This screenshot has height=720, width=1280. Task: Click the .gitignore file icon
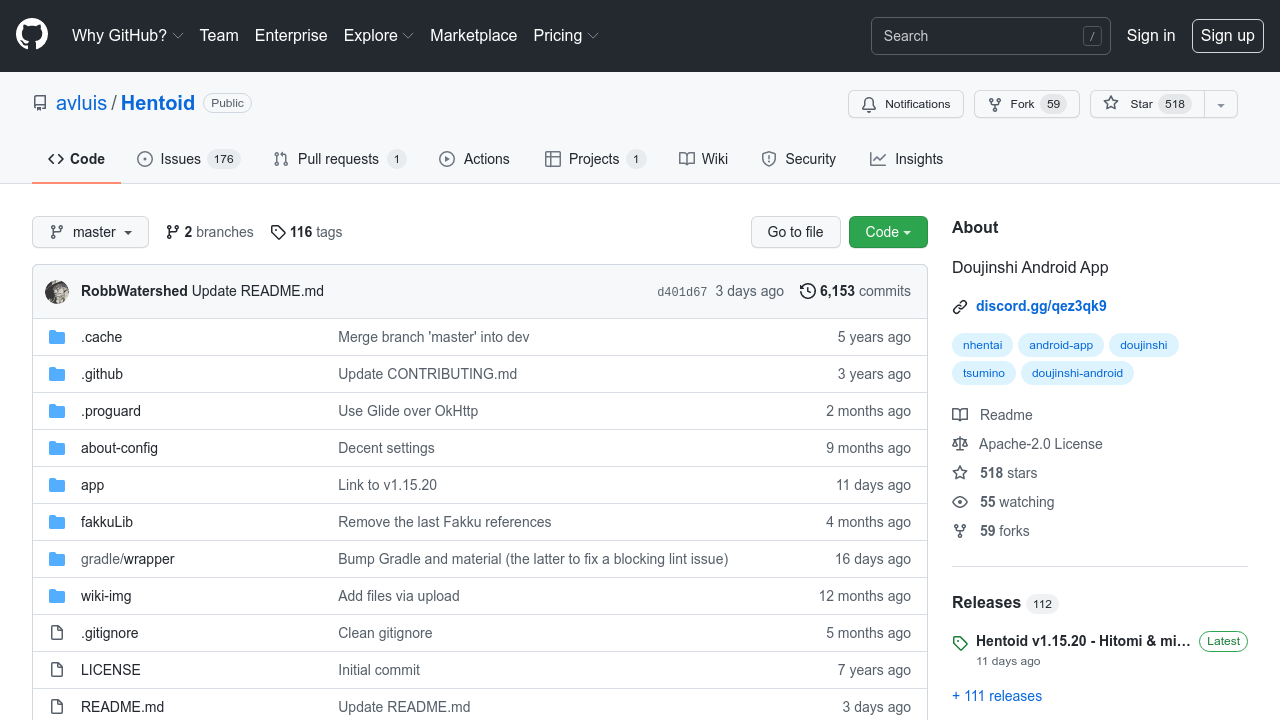(57, 633)
